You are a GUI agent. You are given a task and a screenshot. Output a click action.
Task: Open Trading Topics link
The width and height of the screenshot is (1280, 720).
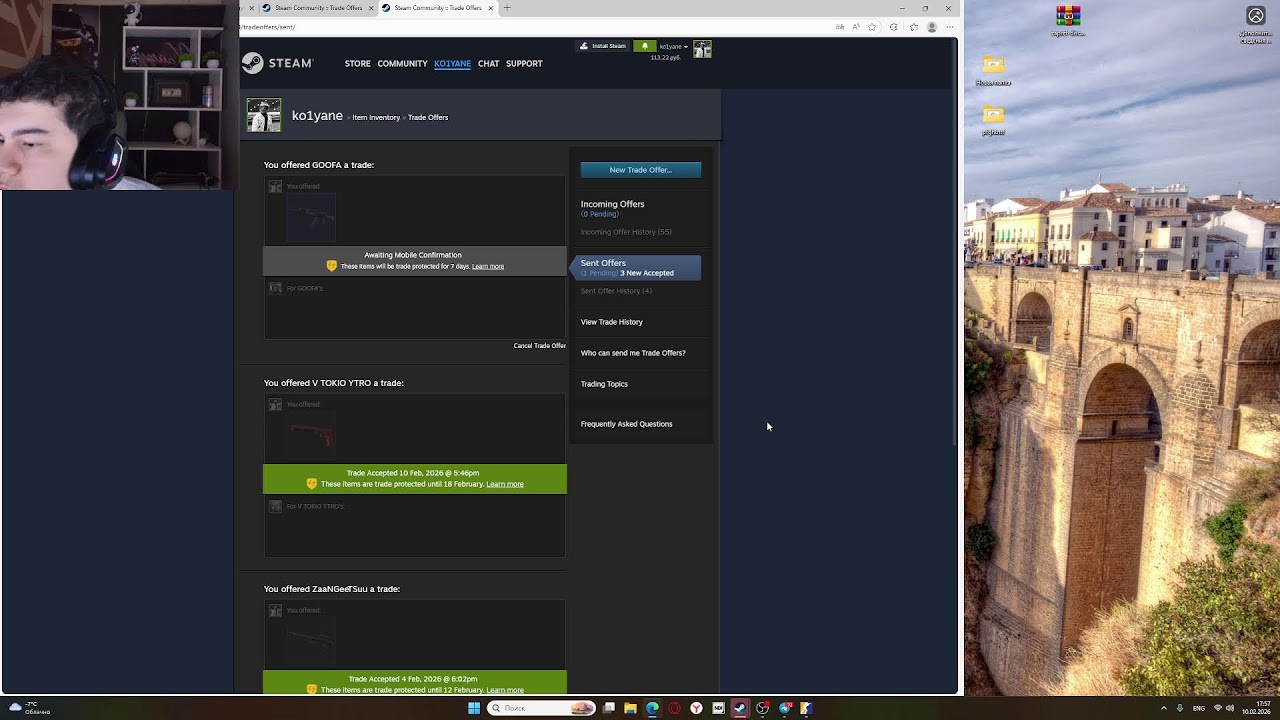pyautogui.click(x=604, y=384)
